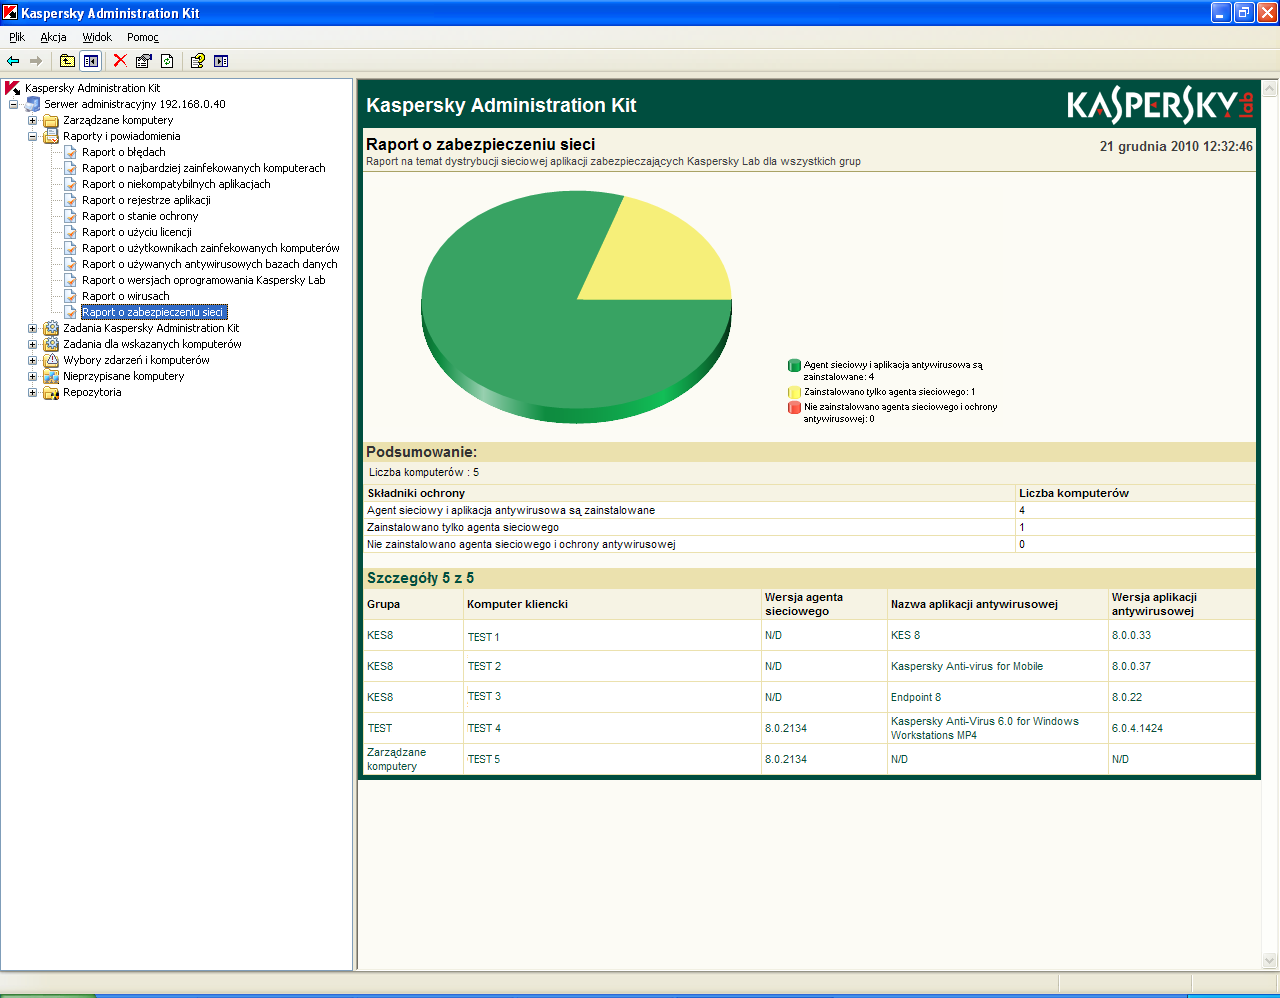Click the Raport o użyciu licencji icon

70,232
